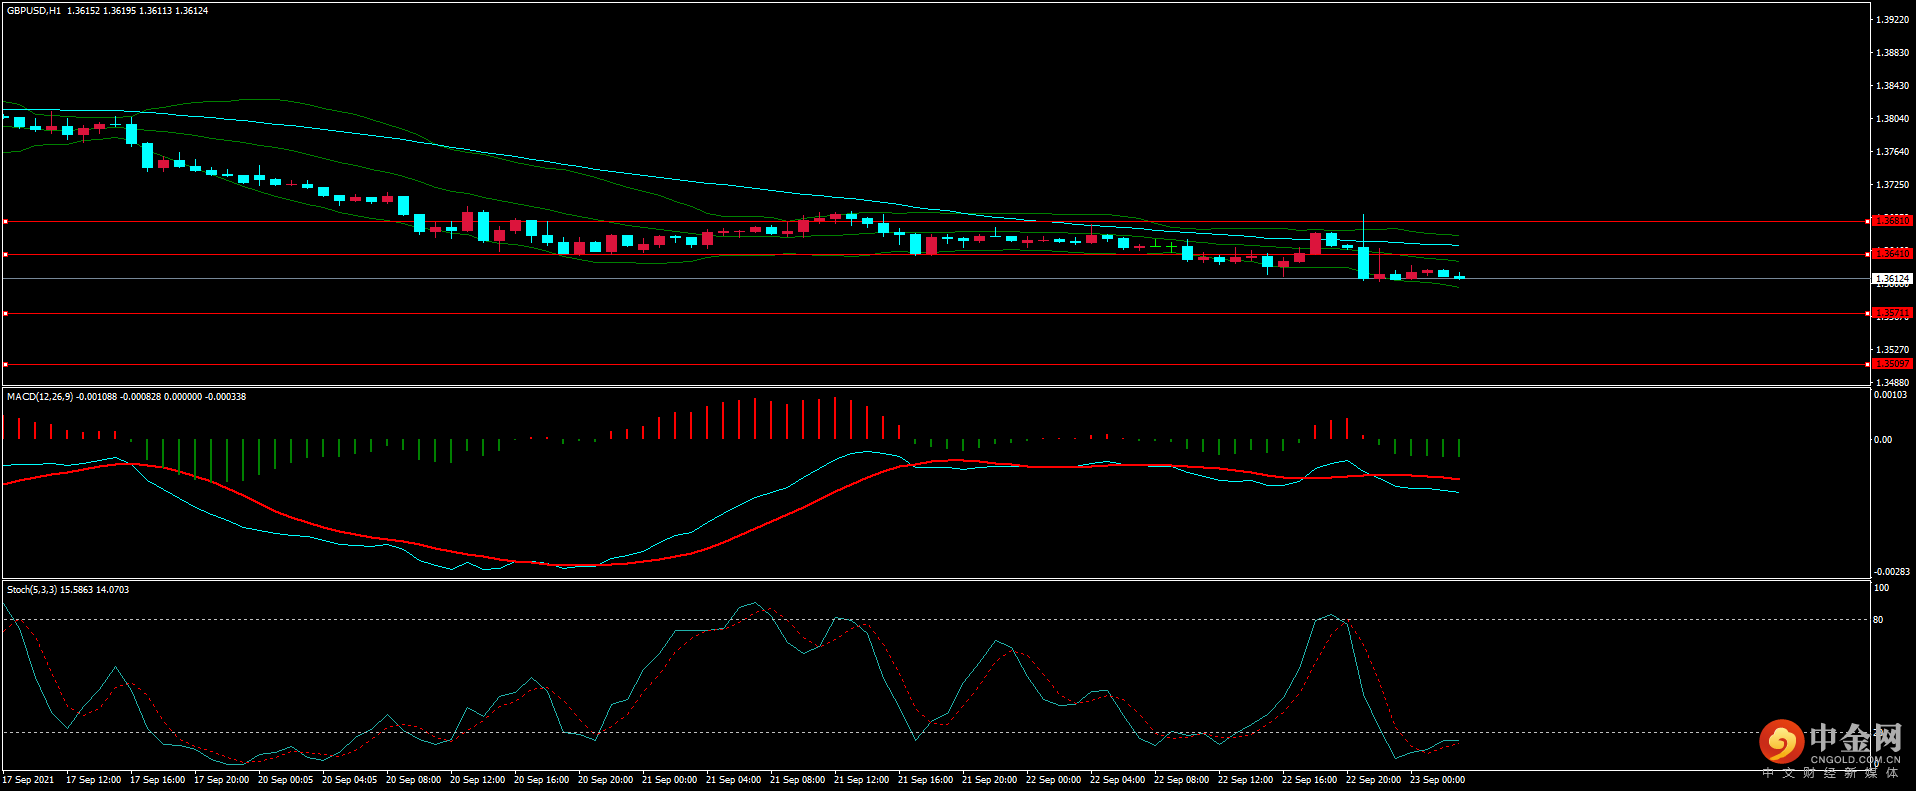
Task: Click the GBPUSD,H1 chart title text
Action: (x=34, y=11)
